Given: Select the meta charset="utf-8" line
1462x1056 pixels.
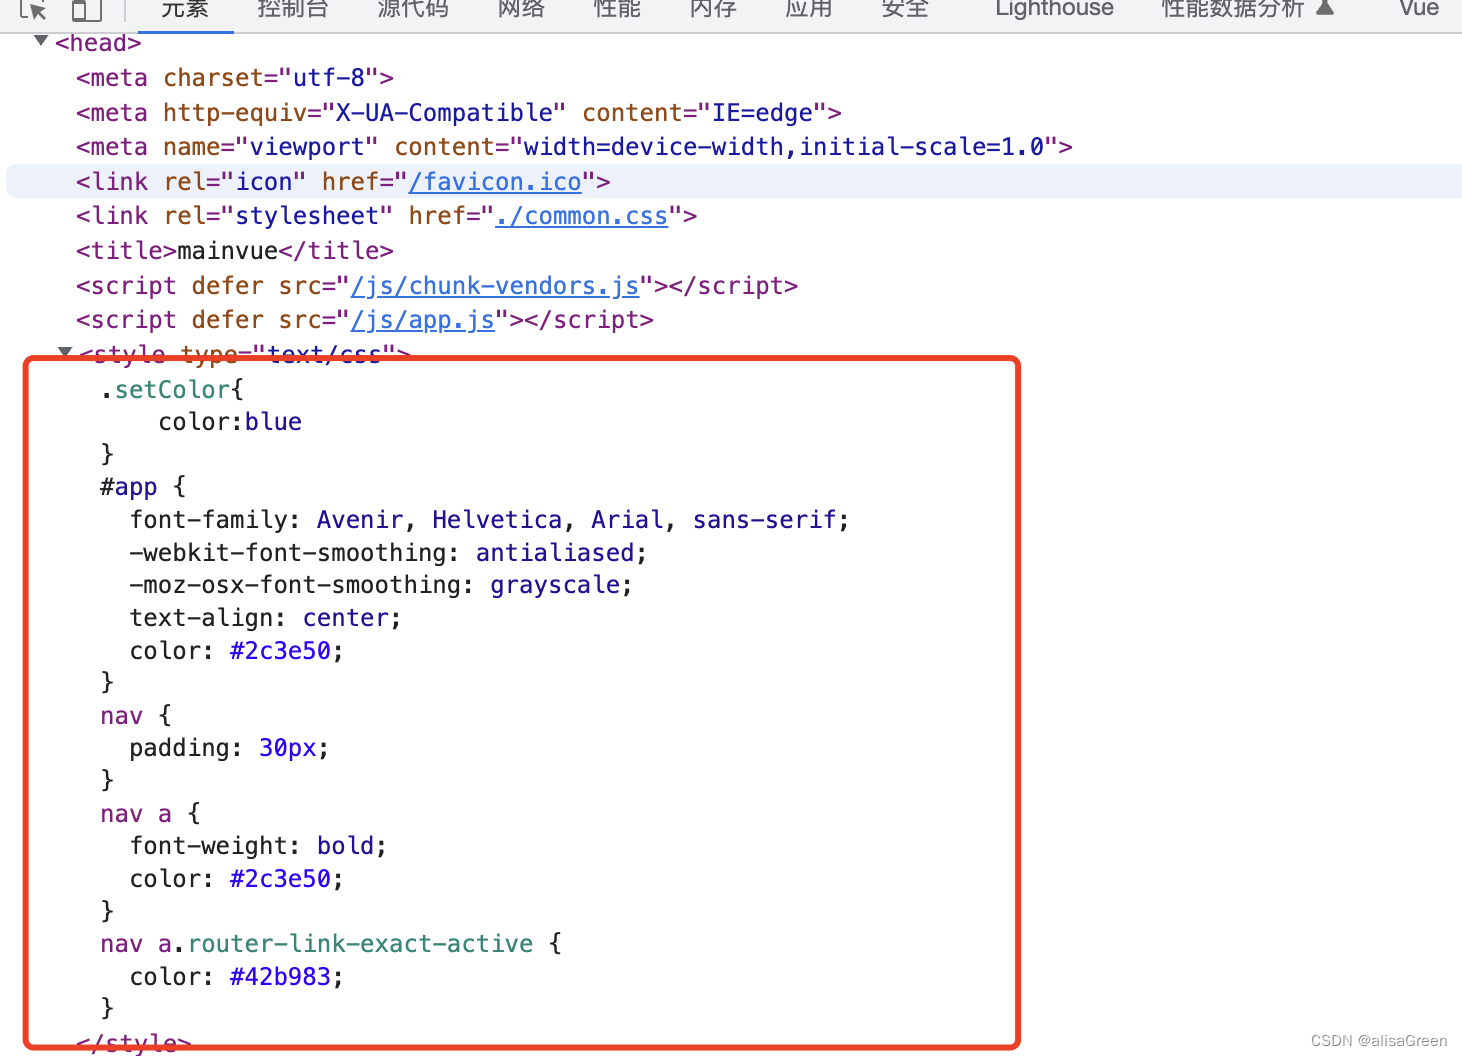Looking at the screenshot, I should [235, 78].
